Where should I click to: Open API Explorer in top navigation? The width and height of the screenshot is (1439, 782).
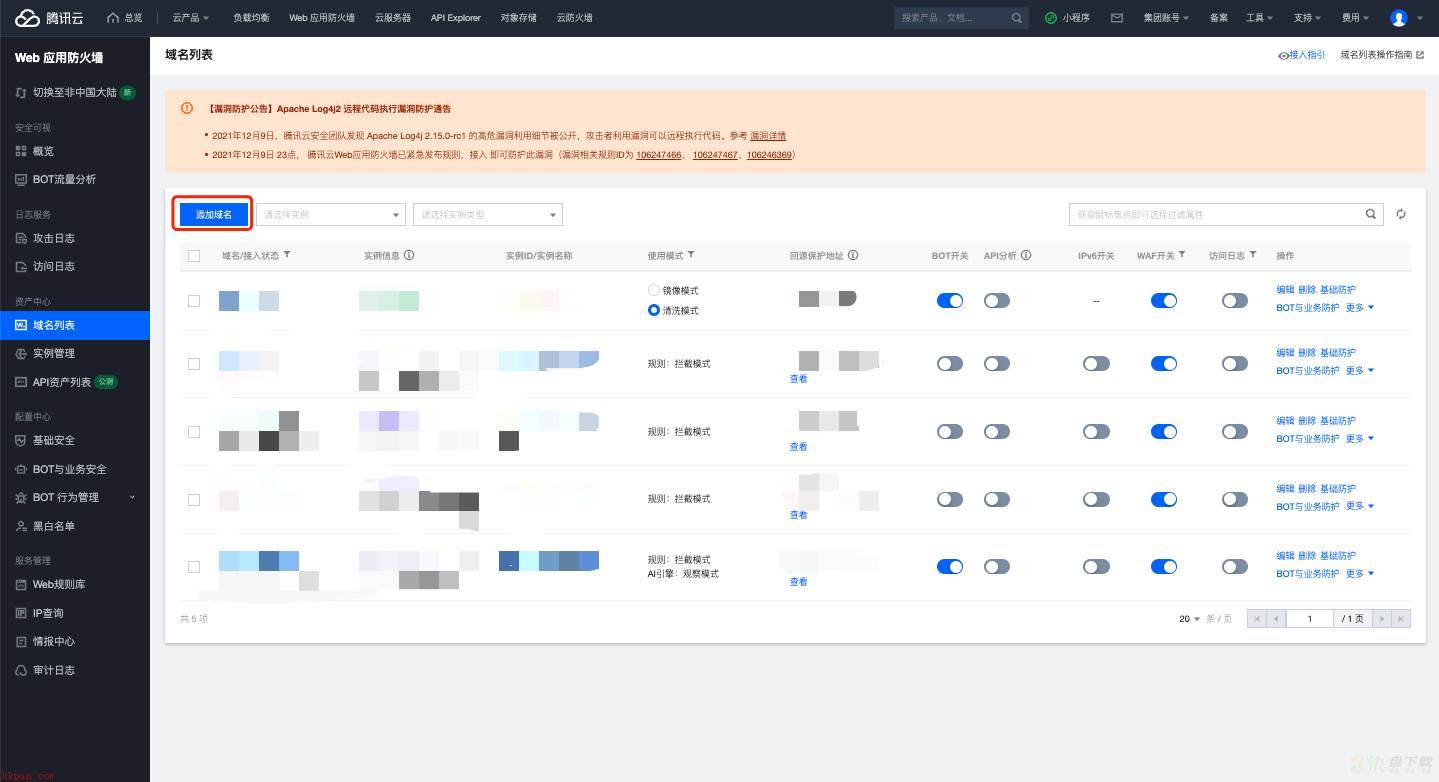tap(456, 18)
